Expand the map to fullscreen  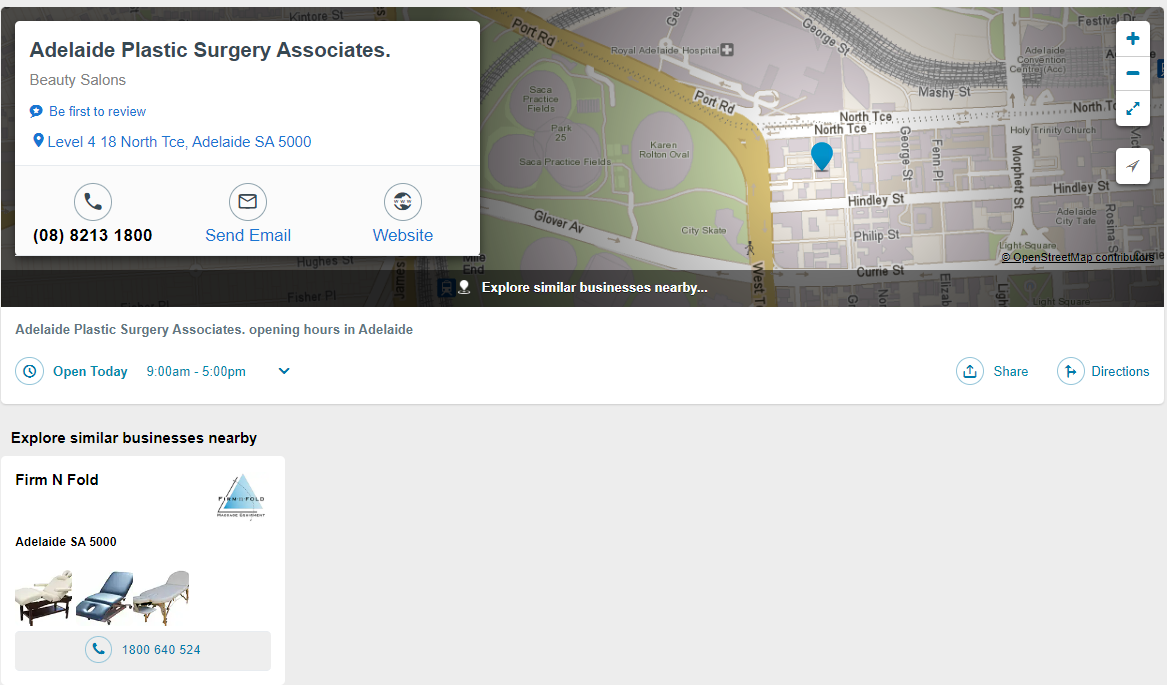tap(1132, 108)
